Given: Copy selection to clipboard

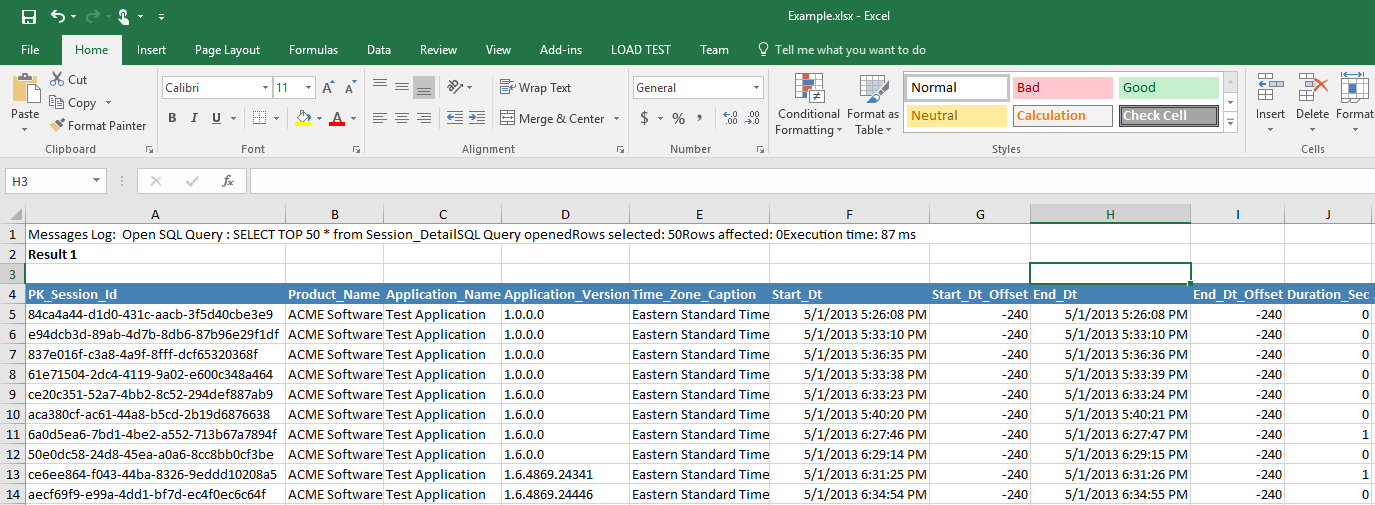Looking at the screenshot, I should click(x=73, y=103).
